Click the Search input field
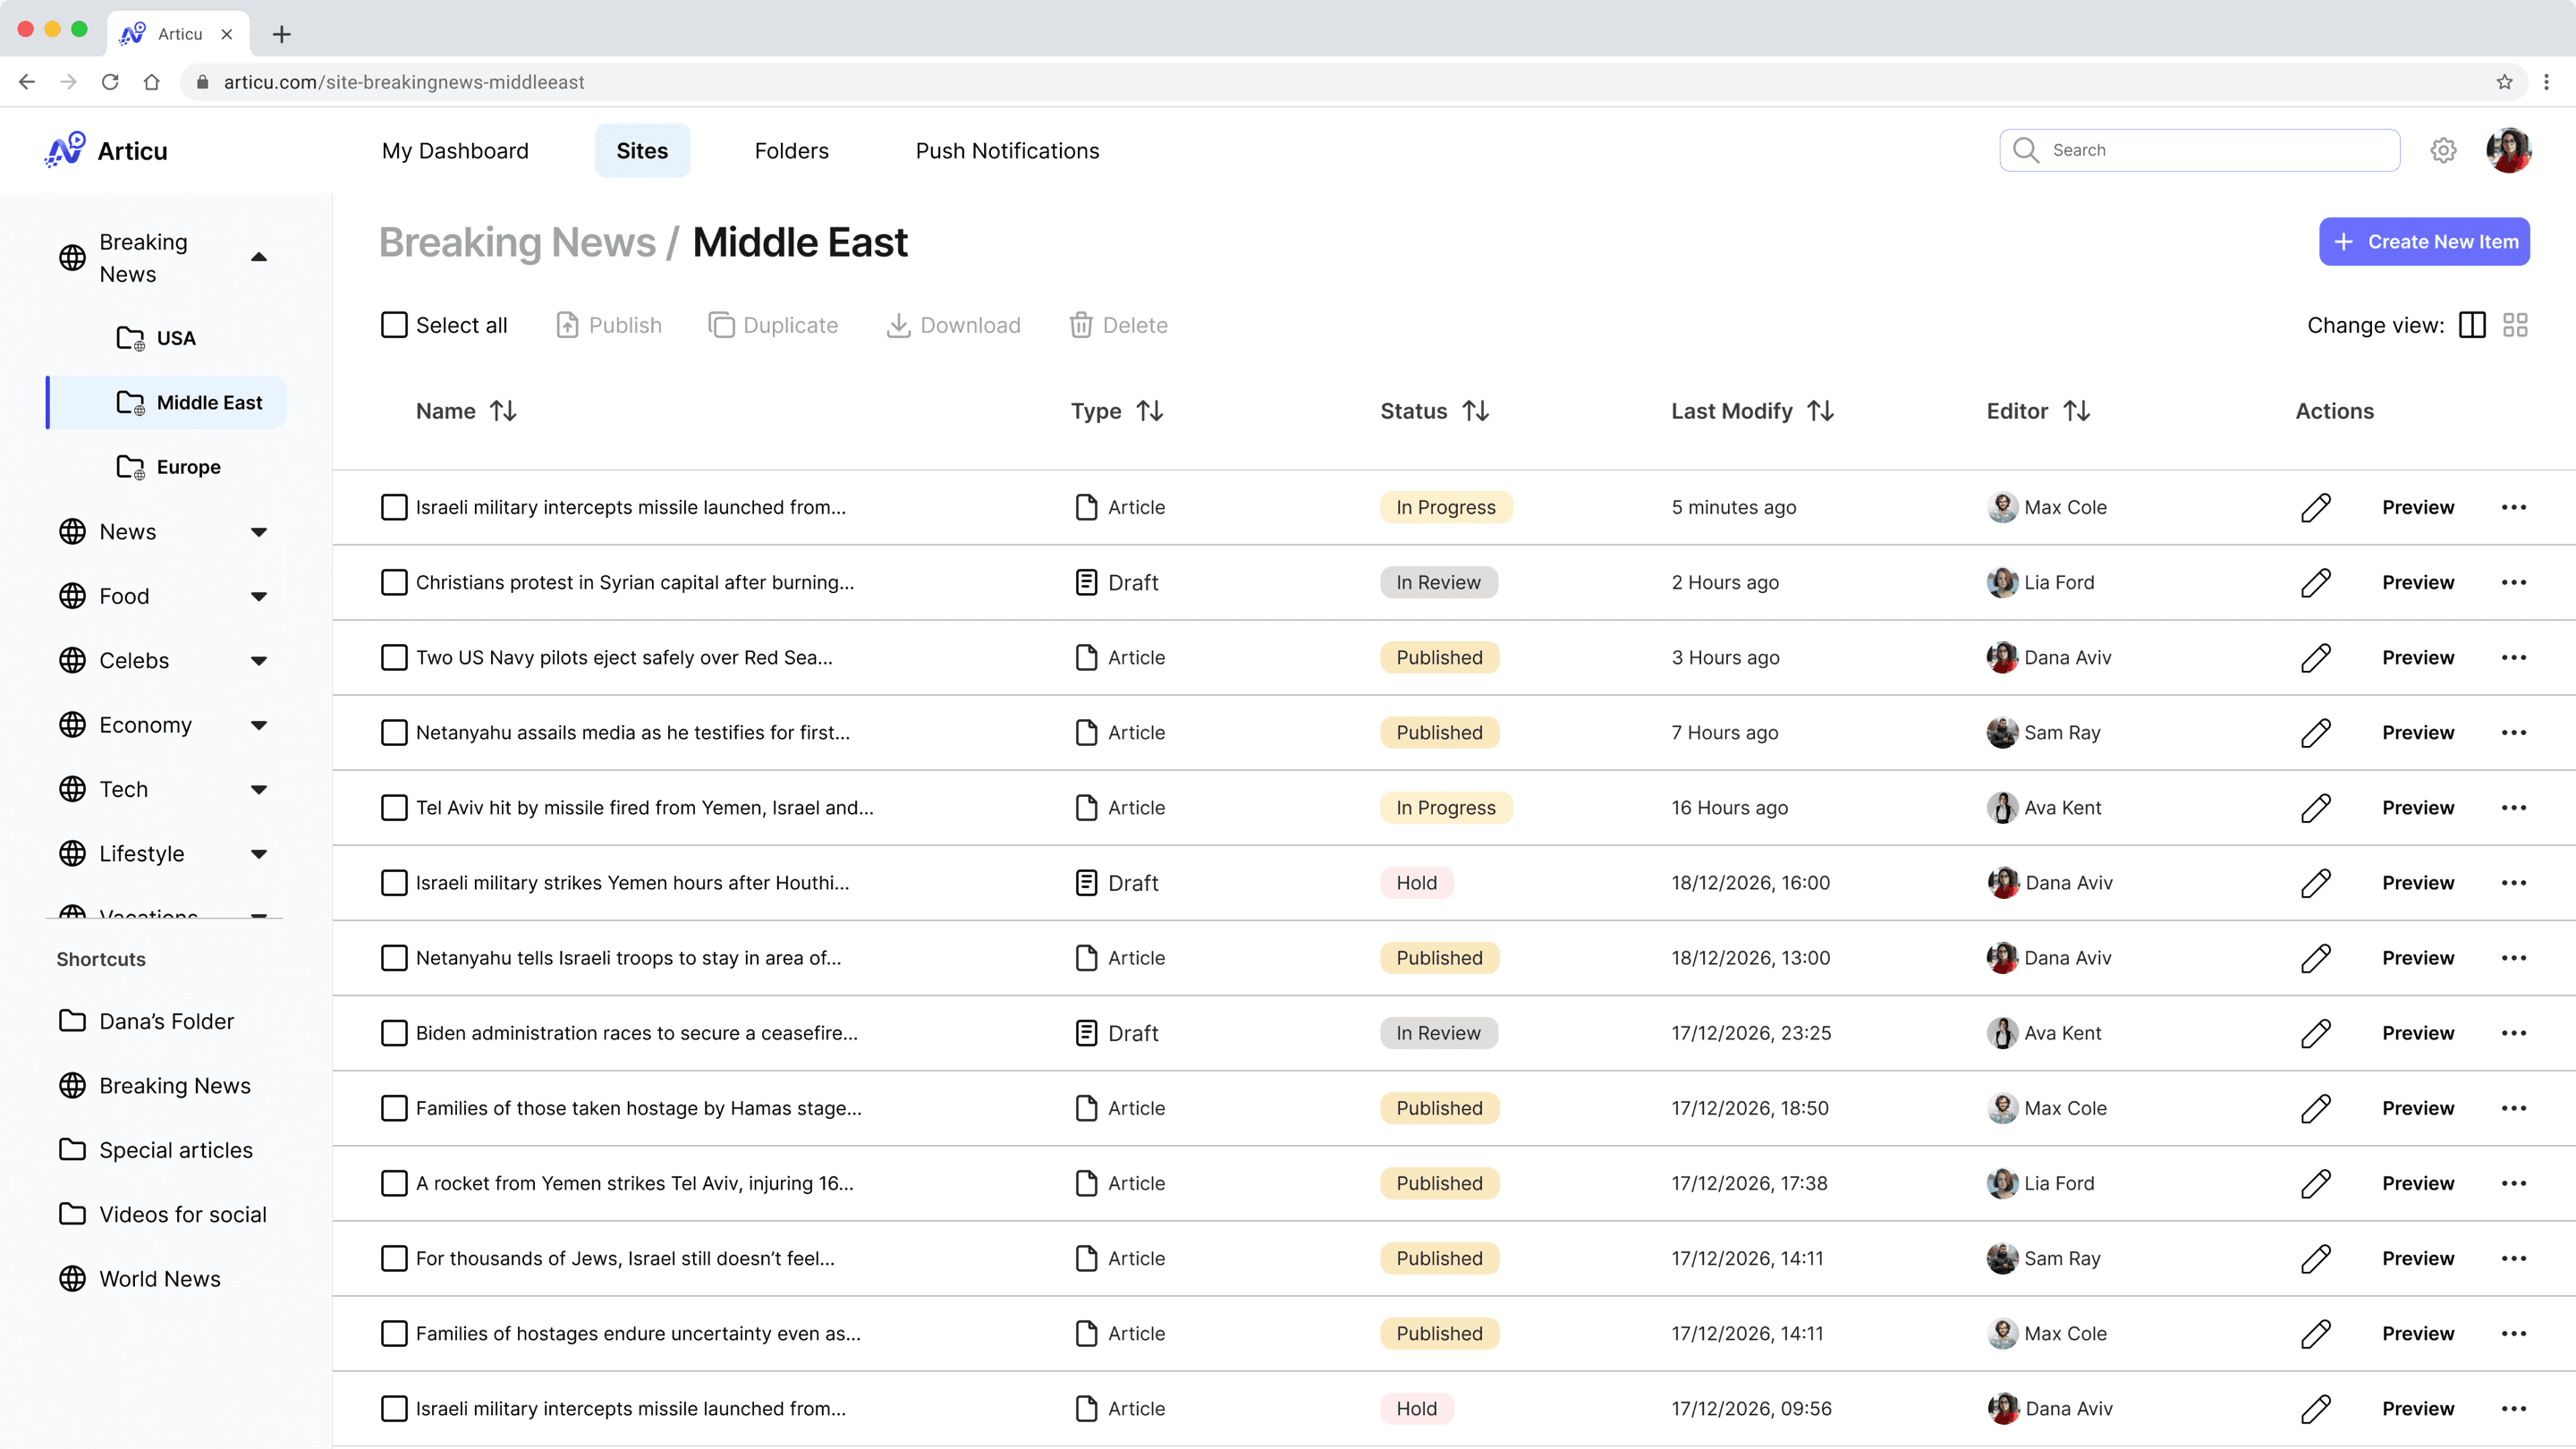Viewport: 2576px width, 1449px height. pos(2199,150)
